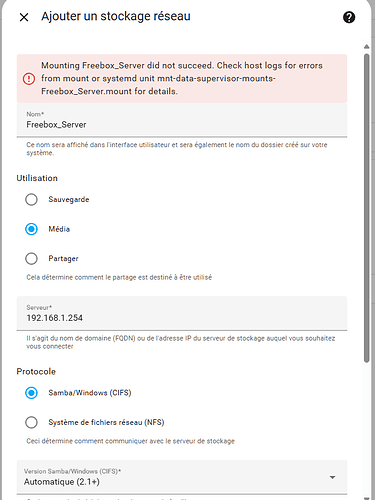Open the help icon in dialog header
The width and height of the screenshot is (375, 500).
pos(349,17)
